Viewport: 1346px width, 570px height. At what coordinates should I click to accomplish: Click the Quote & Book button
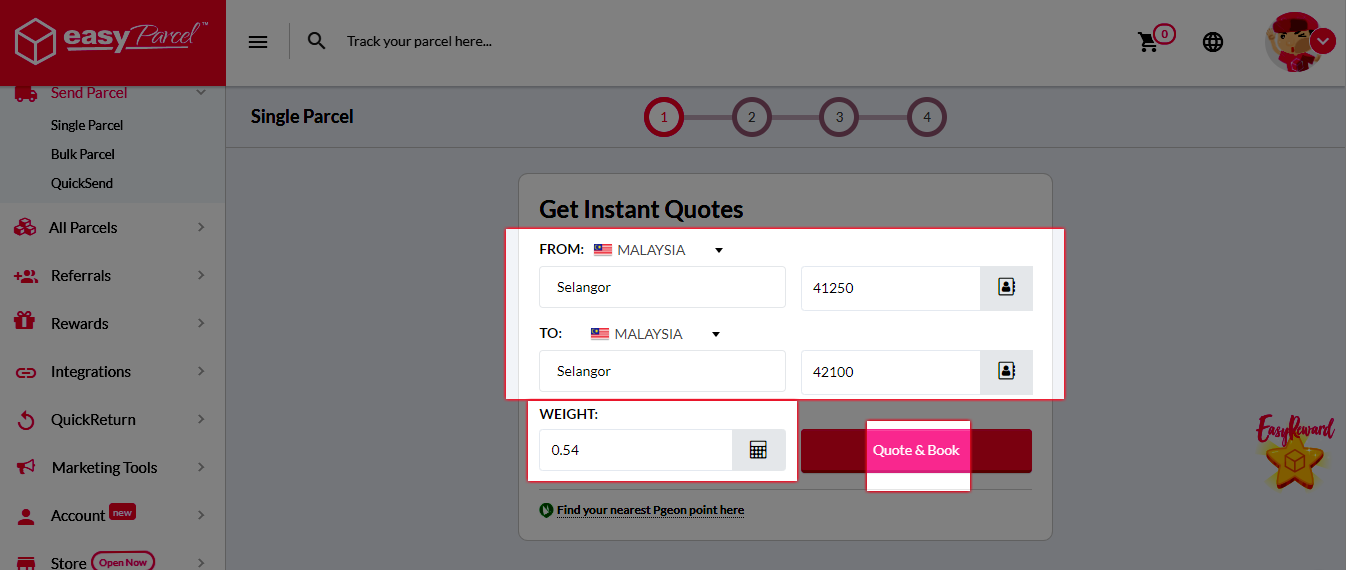pos(916,451)
